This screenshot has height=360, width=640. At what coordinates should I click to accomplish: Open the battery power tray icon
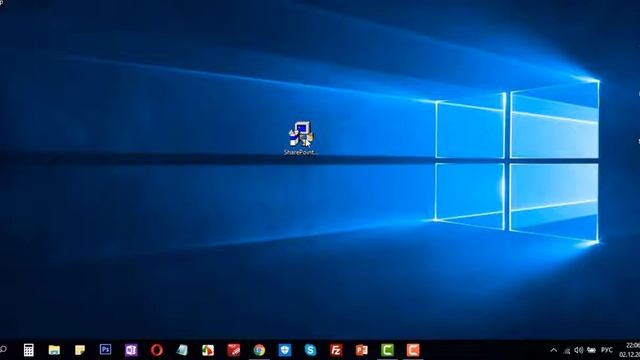tap(591, 350)
